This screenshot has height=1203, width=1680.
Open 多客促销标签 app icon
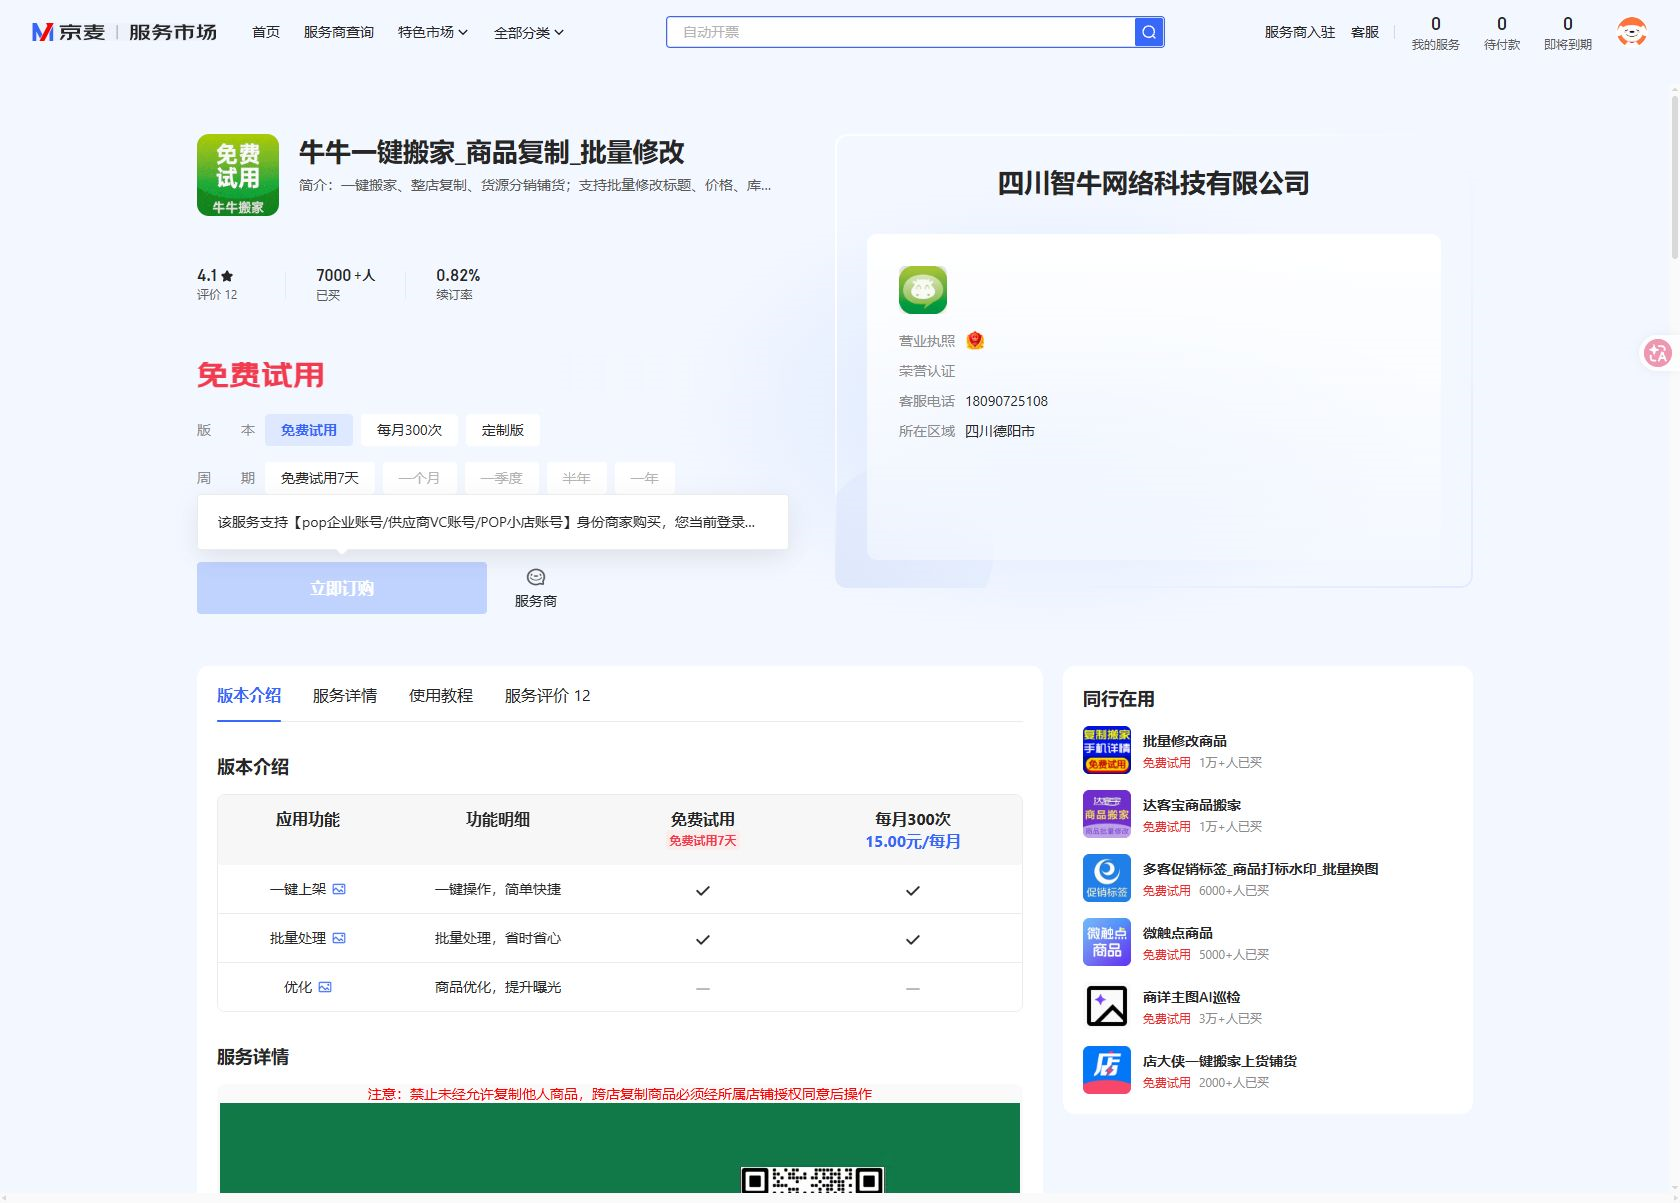click(1107, 878)
